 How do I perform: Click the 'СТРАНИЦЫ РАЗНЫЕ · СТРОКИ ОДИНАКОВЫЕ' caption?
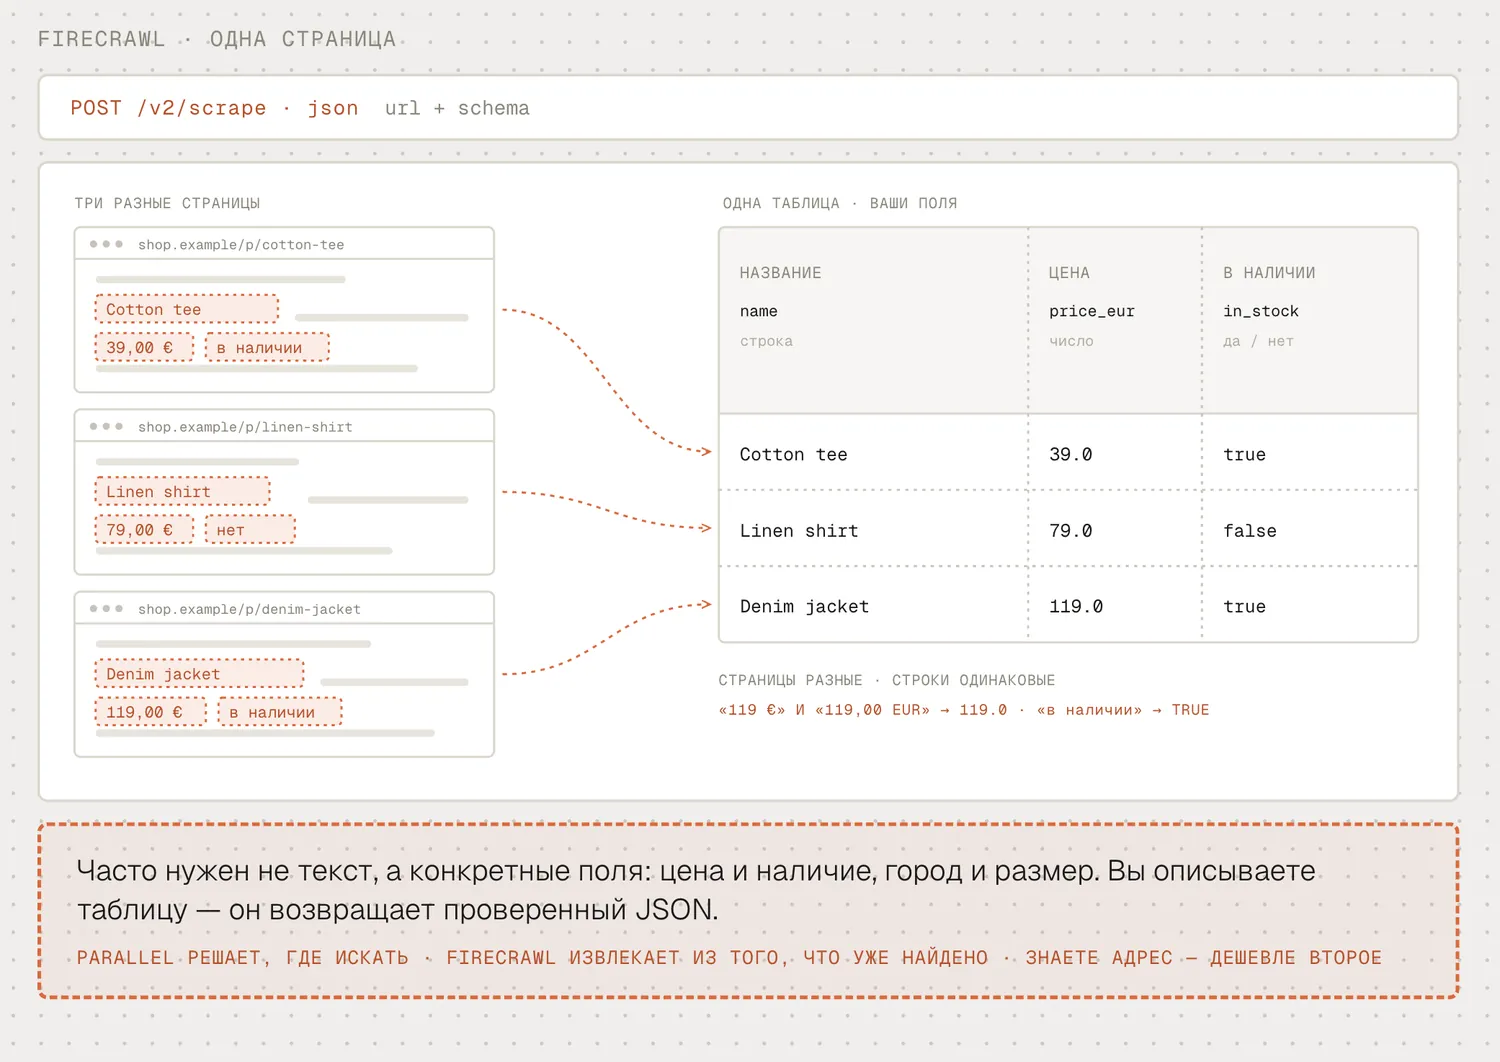pyautogui.click(x=887, y=680)
